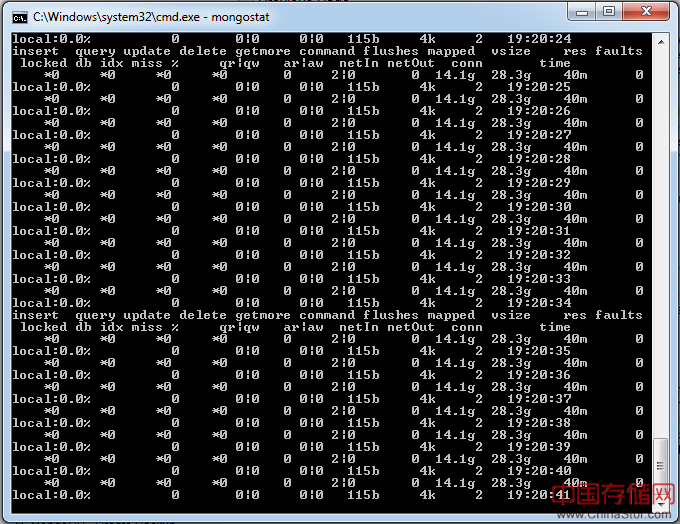
Task: Click the second 'netOut' header near the bottom
Action: pyautogui.click(x=411, y=327)
